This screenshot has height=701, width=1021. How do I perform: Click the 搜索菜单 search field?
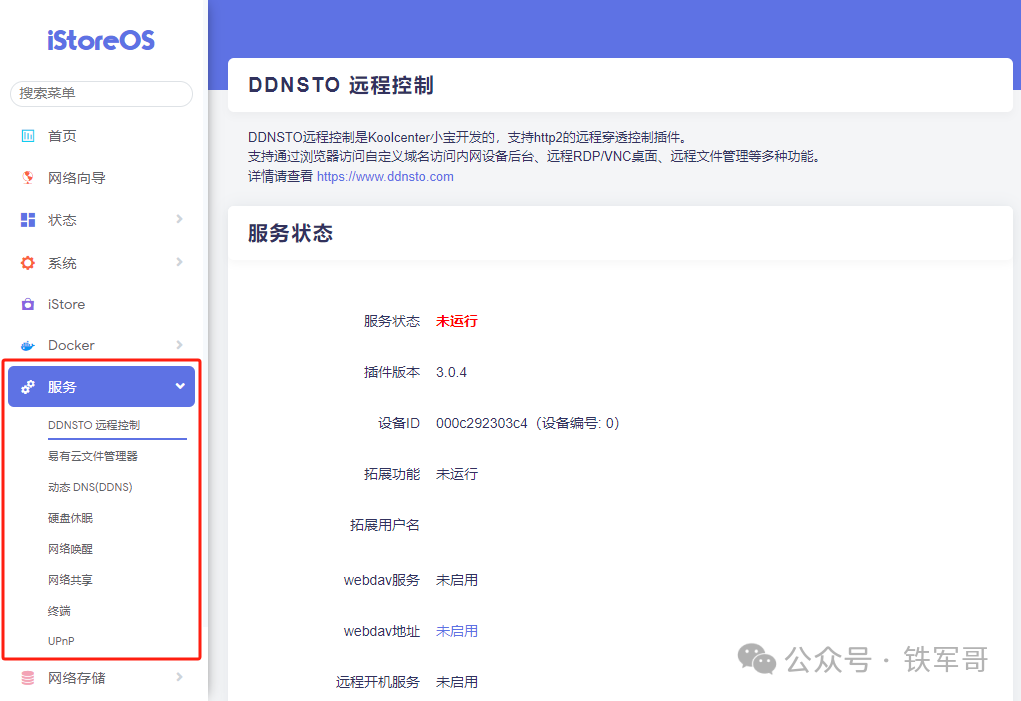tap(100, 93)
